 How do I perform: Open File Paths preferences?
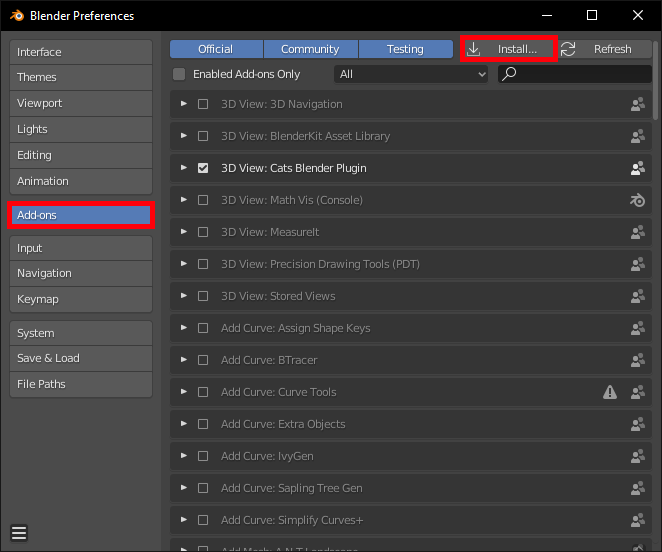[81, 384]
